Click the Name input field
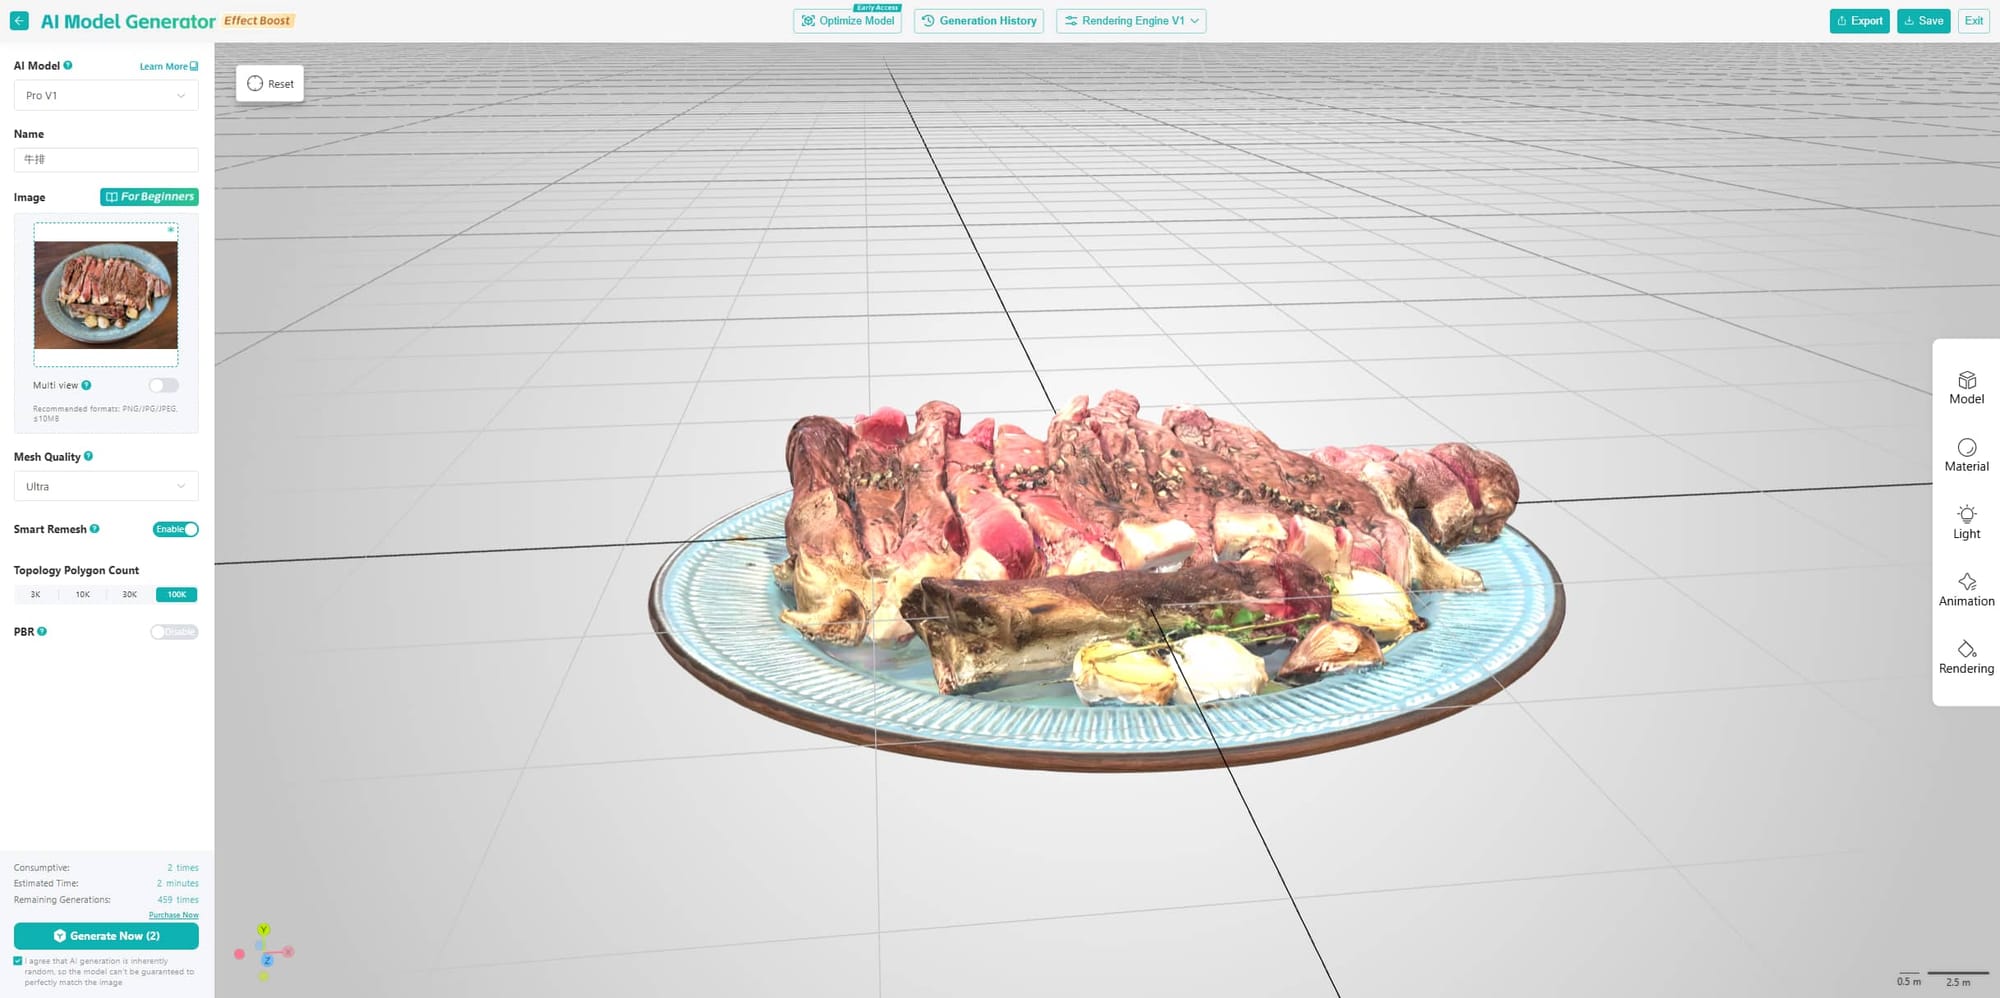The width and height of the screenshot is (2000, 998). (x=106, y=160)
